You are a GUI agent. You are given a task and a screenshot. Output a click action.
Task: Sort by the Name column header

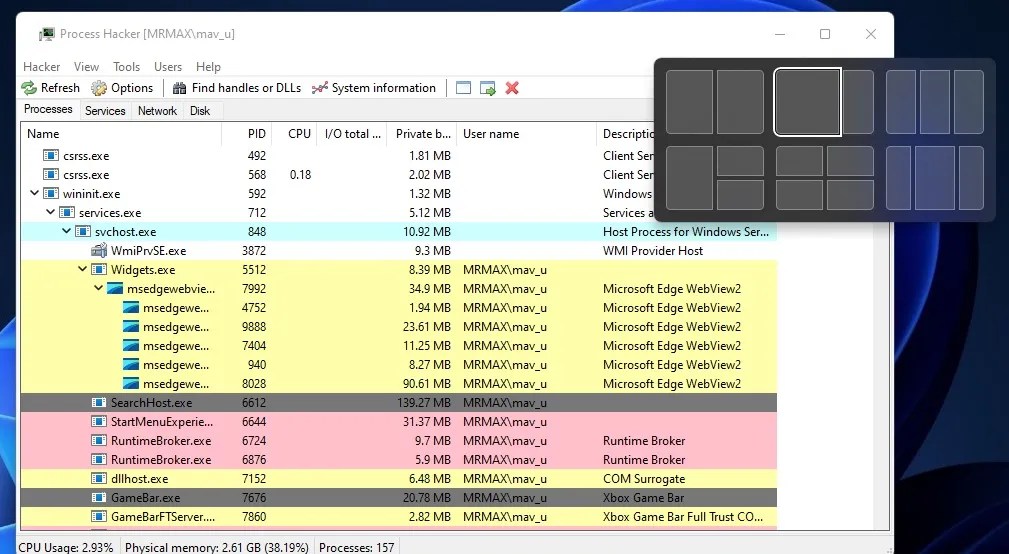coord(121,134)
